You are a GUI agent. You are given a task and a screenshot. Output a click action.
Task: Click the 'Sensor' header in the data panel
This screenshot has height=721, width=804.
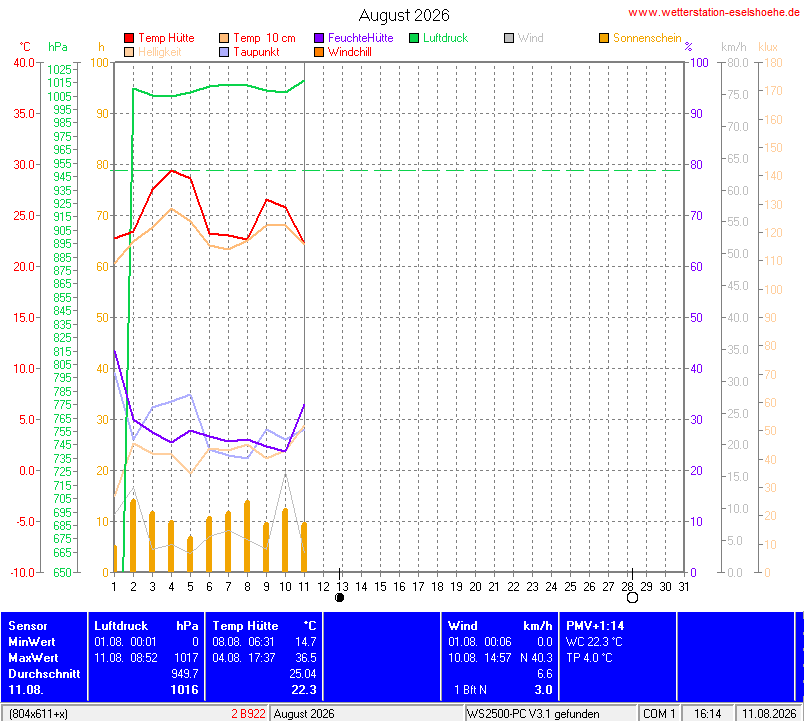tap(28, 626)
